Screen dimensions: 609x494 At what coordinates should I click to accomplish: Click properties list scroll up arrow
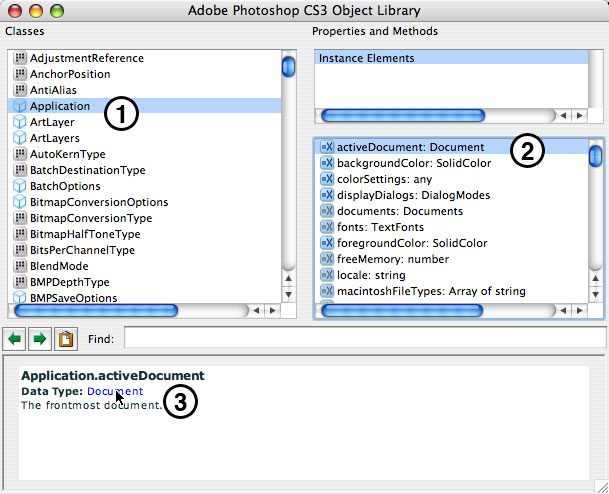[x=595, y=278]
